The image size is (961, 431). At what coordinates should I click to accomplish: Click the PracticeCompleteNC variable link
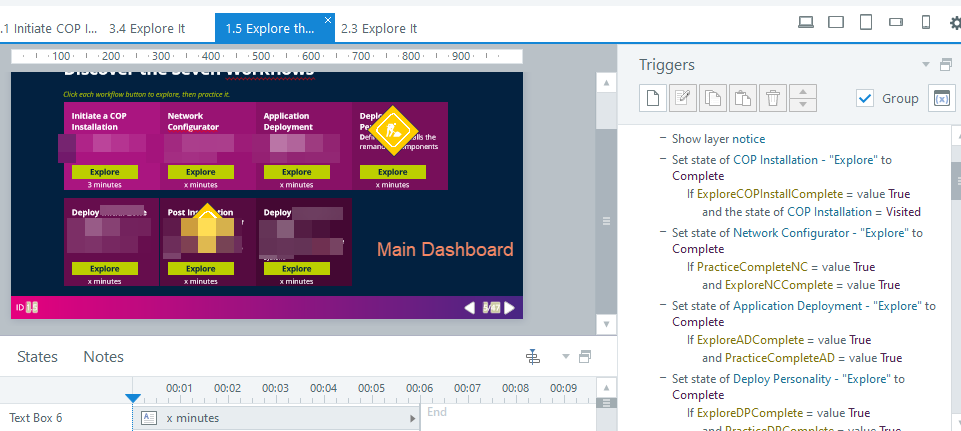tap(753, 267)
